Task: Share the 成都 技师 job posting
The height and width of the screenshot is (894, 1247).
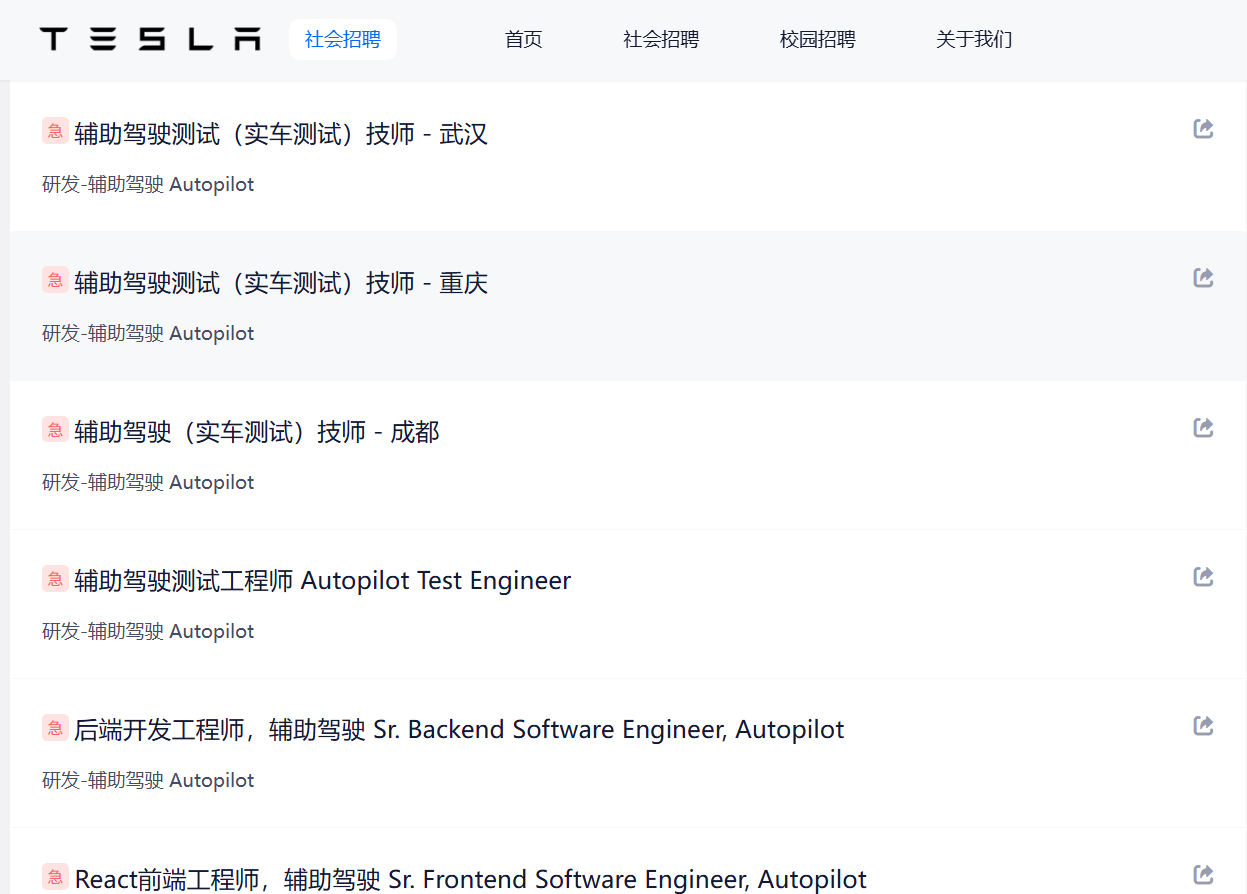Action: pos(1204,428)
